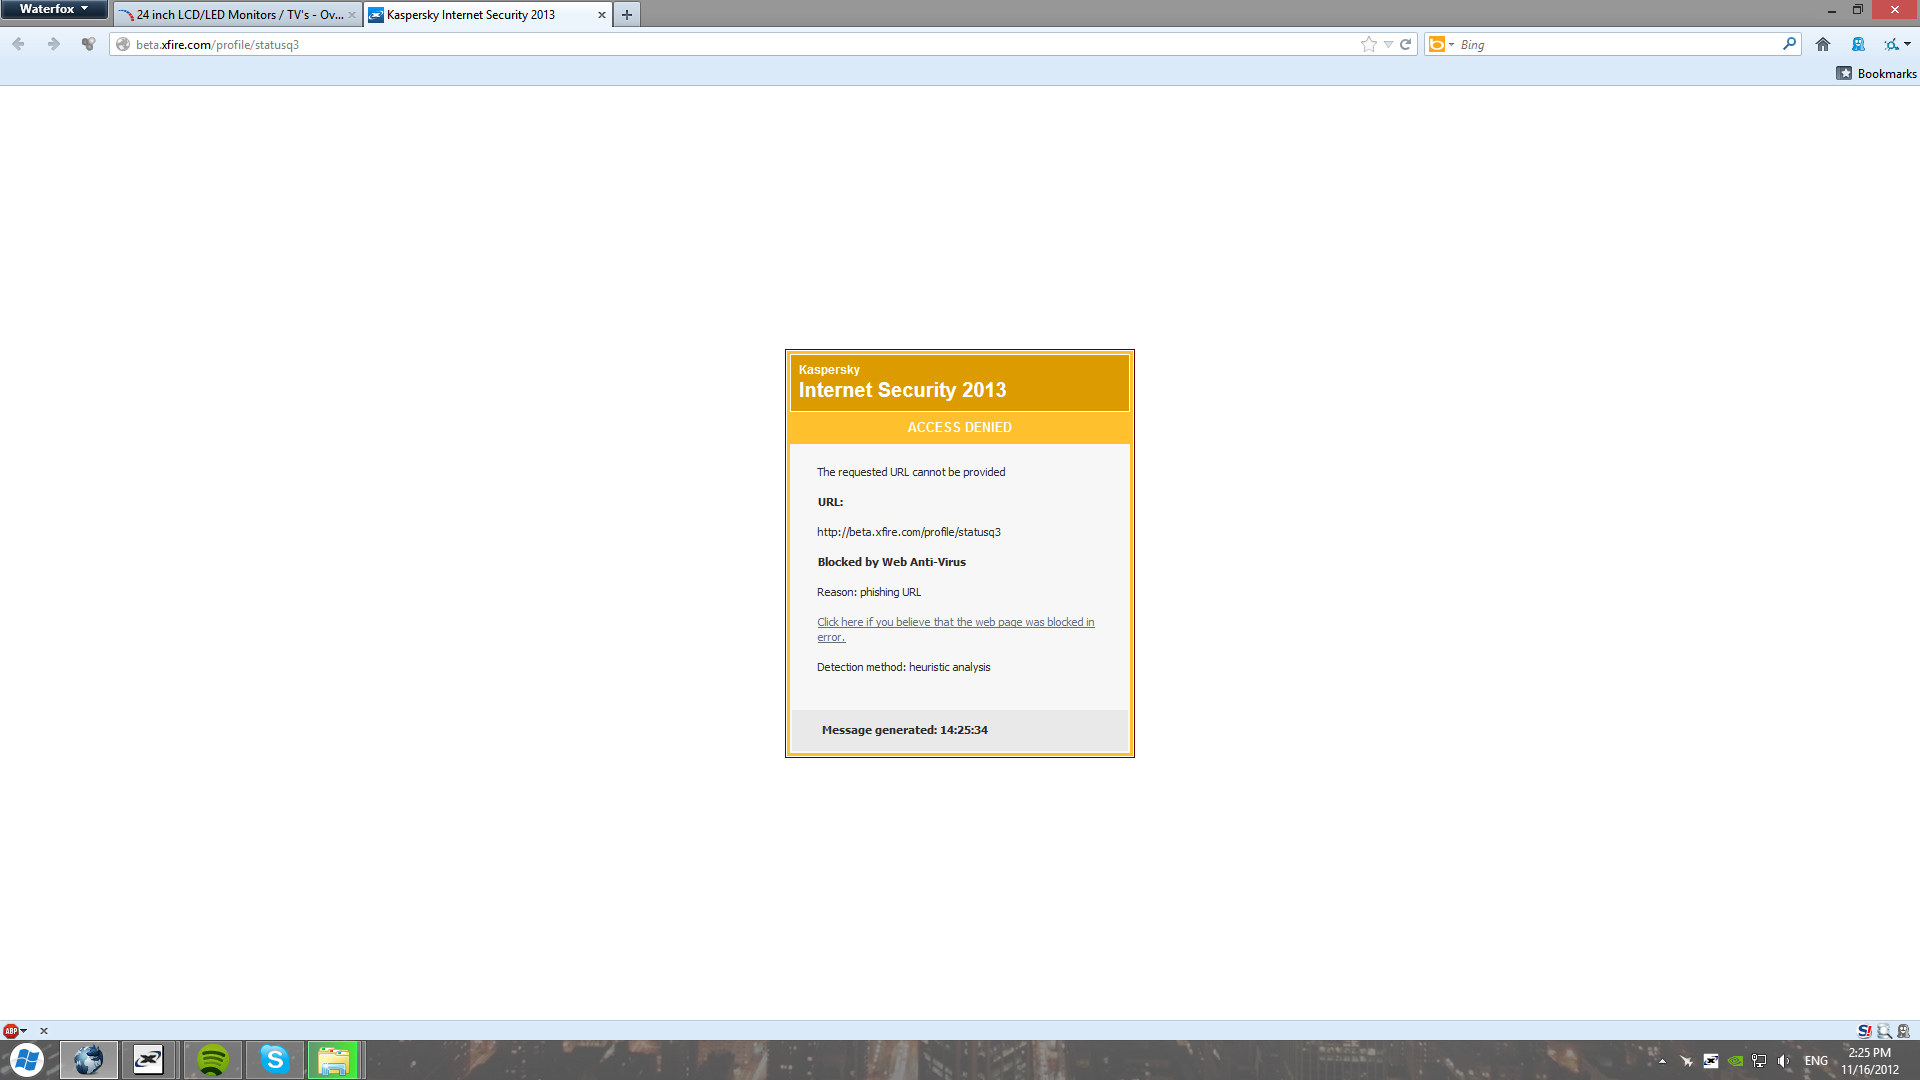Go to the home page

[x=1823, y=44]
